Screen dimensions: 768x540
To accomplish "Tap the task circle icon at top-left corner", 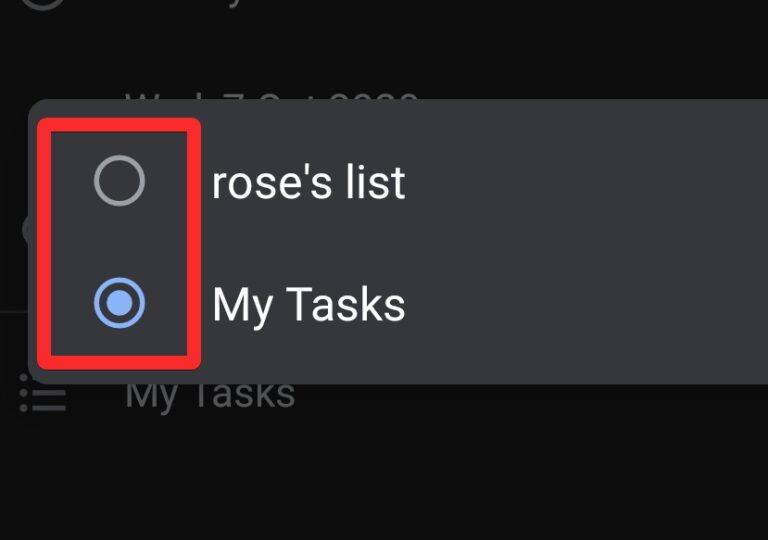I will click(40, 5).
